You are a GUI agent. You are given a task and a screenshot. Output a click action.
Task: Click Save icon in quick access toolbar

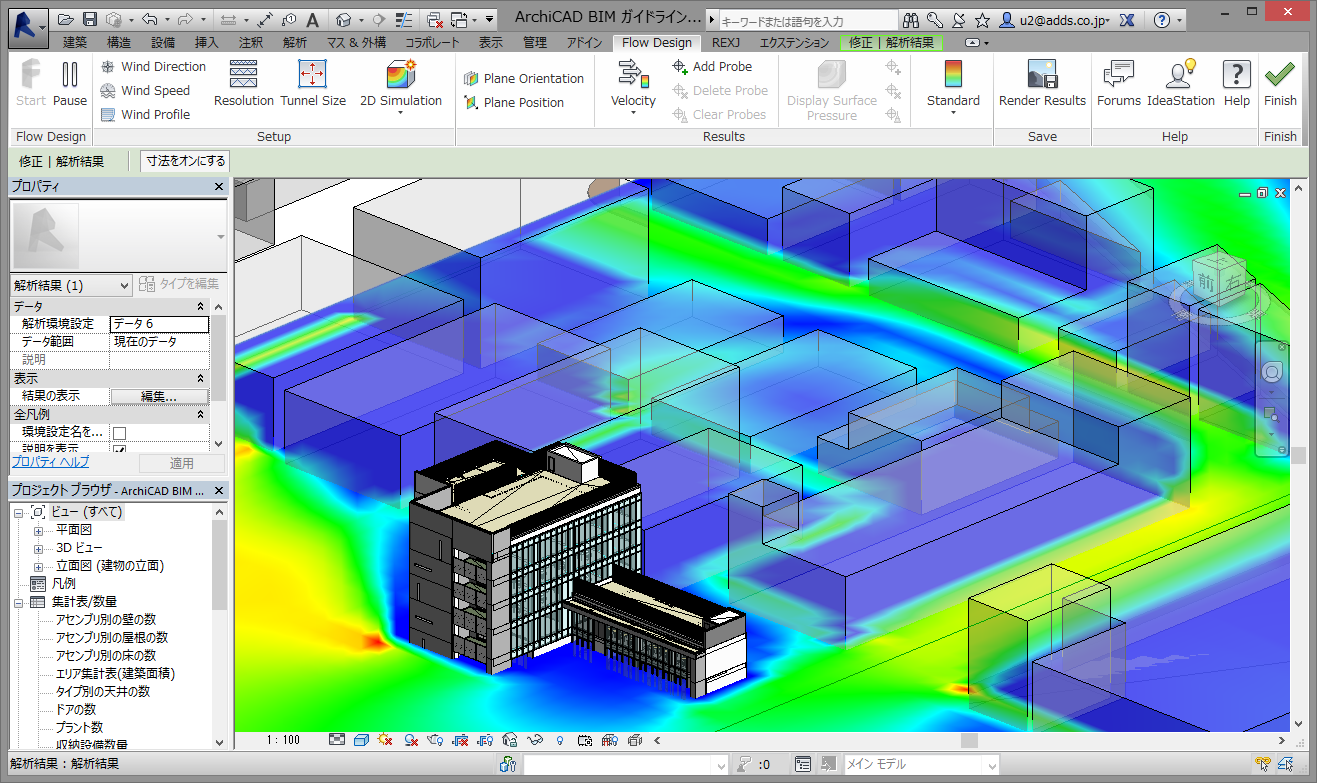[90, 20]
